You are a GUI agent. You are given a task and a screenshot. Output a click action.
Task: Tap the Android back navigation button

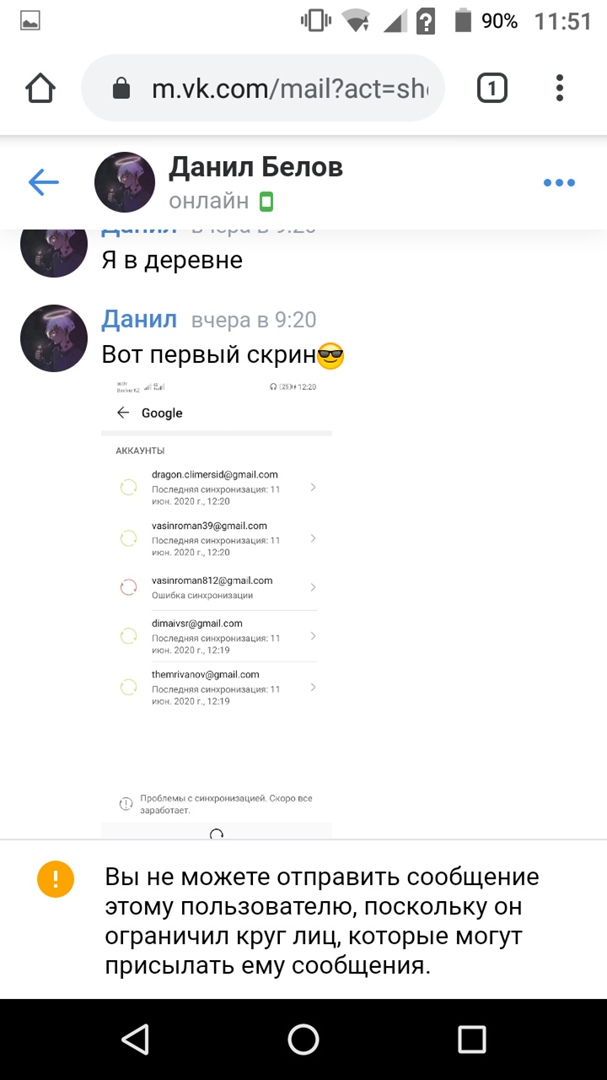point(135,1039)
